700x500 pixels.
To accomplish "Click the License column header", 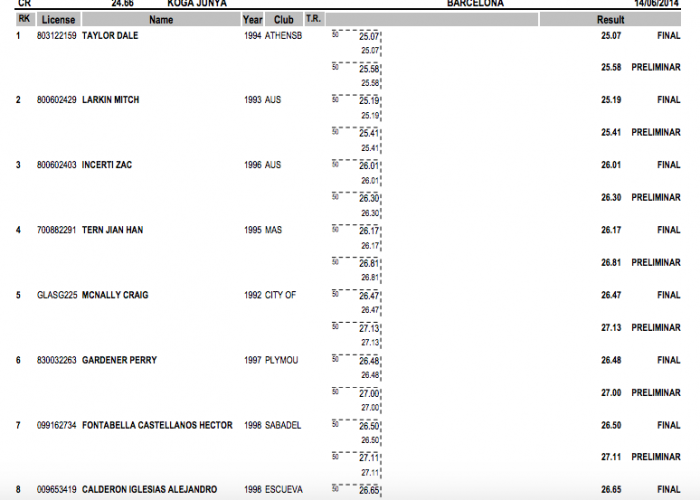I will click(58, 20).
